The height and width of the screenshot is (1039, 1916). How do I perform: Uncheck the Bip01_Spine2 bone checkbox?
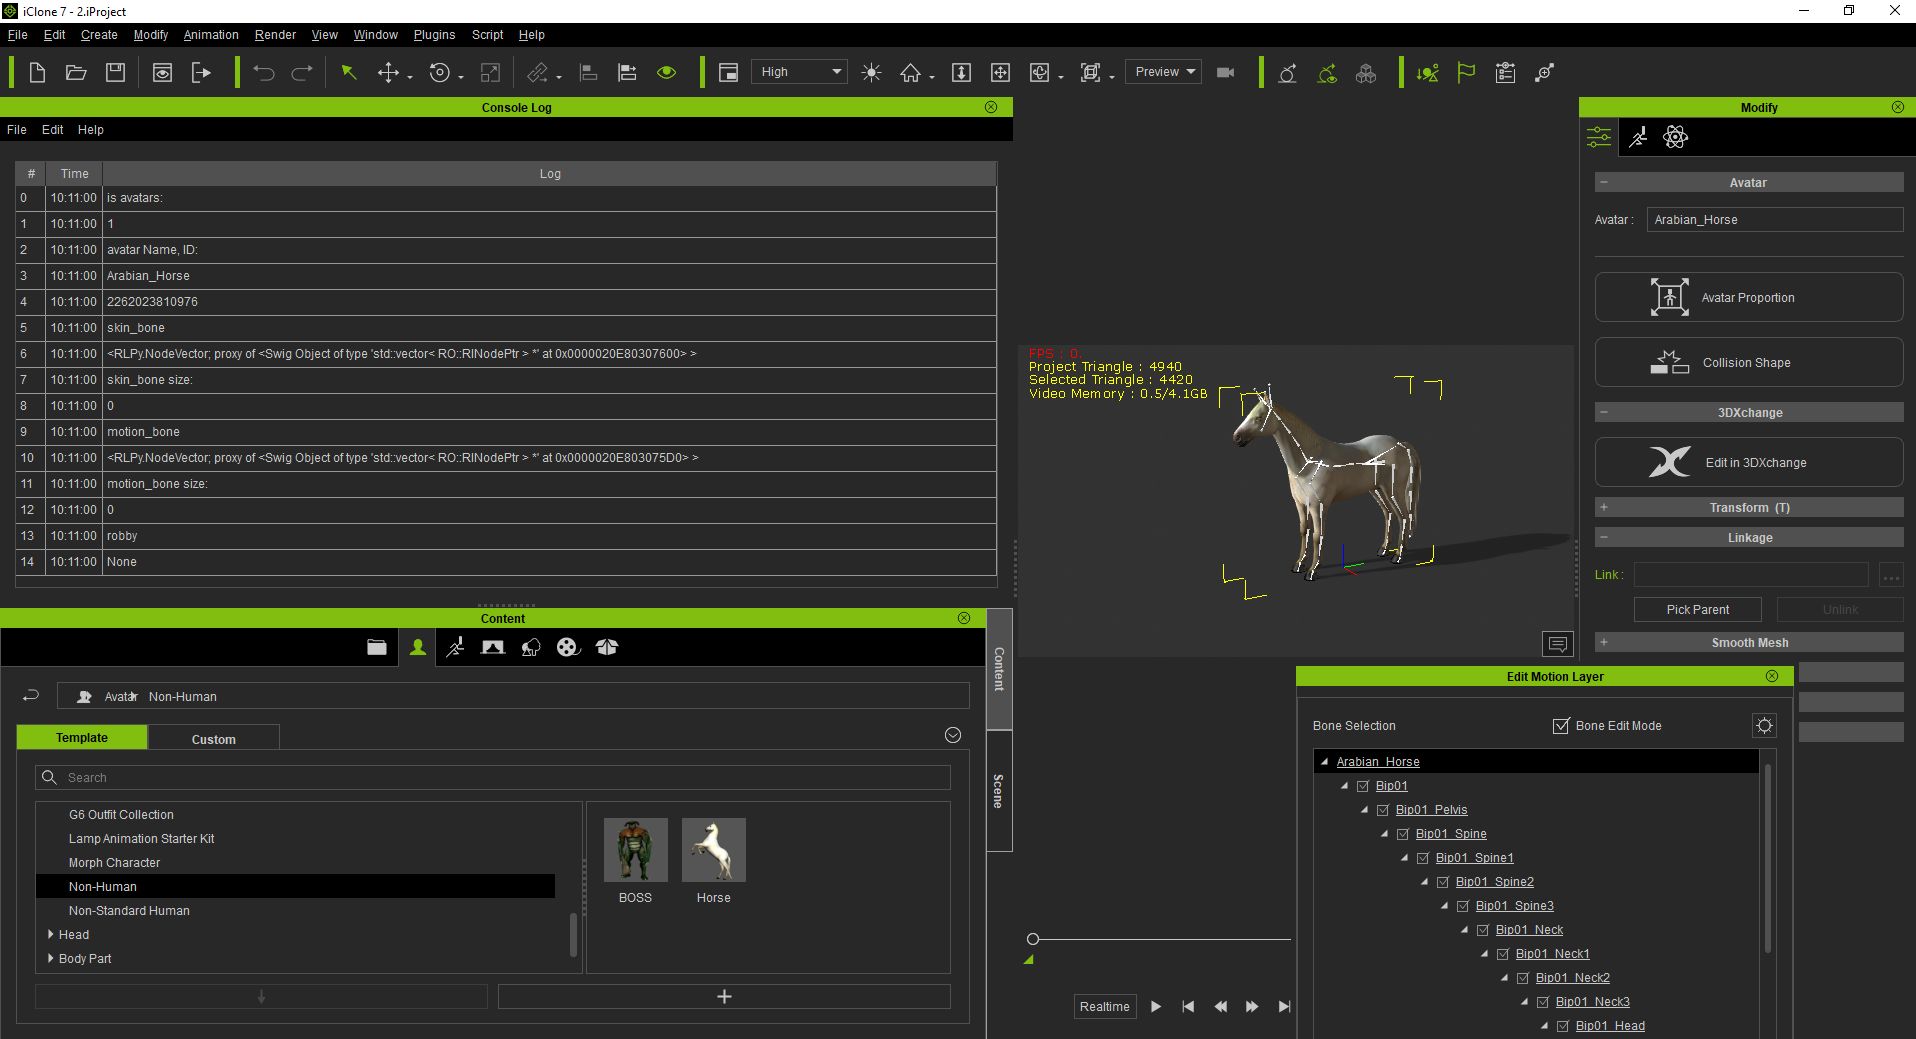[x=1442, y=882]
